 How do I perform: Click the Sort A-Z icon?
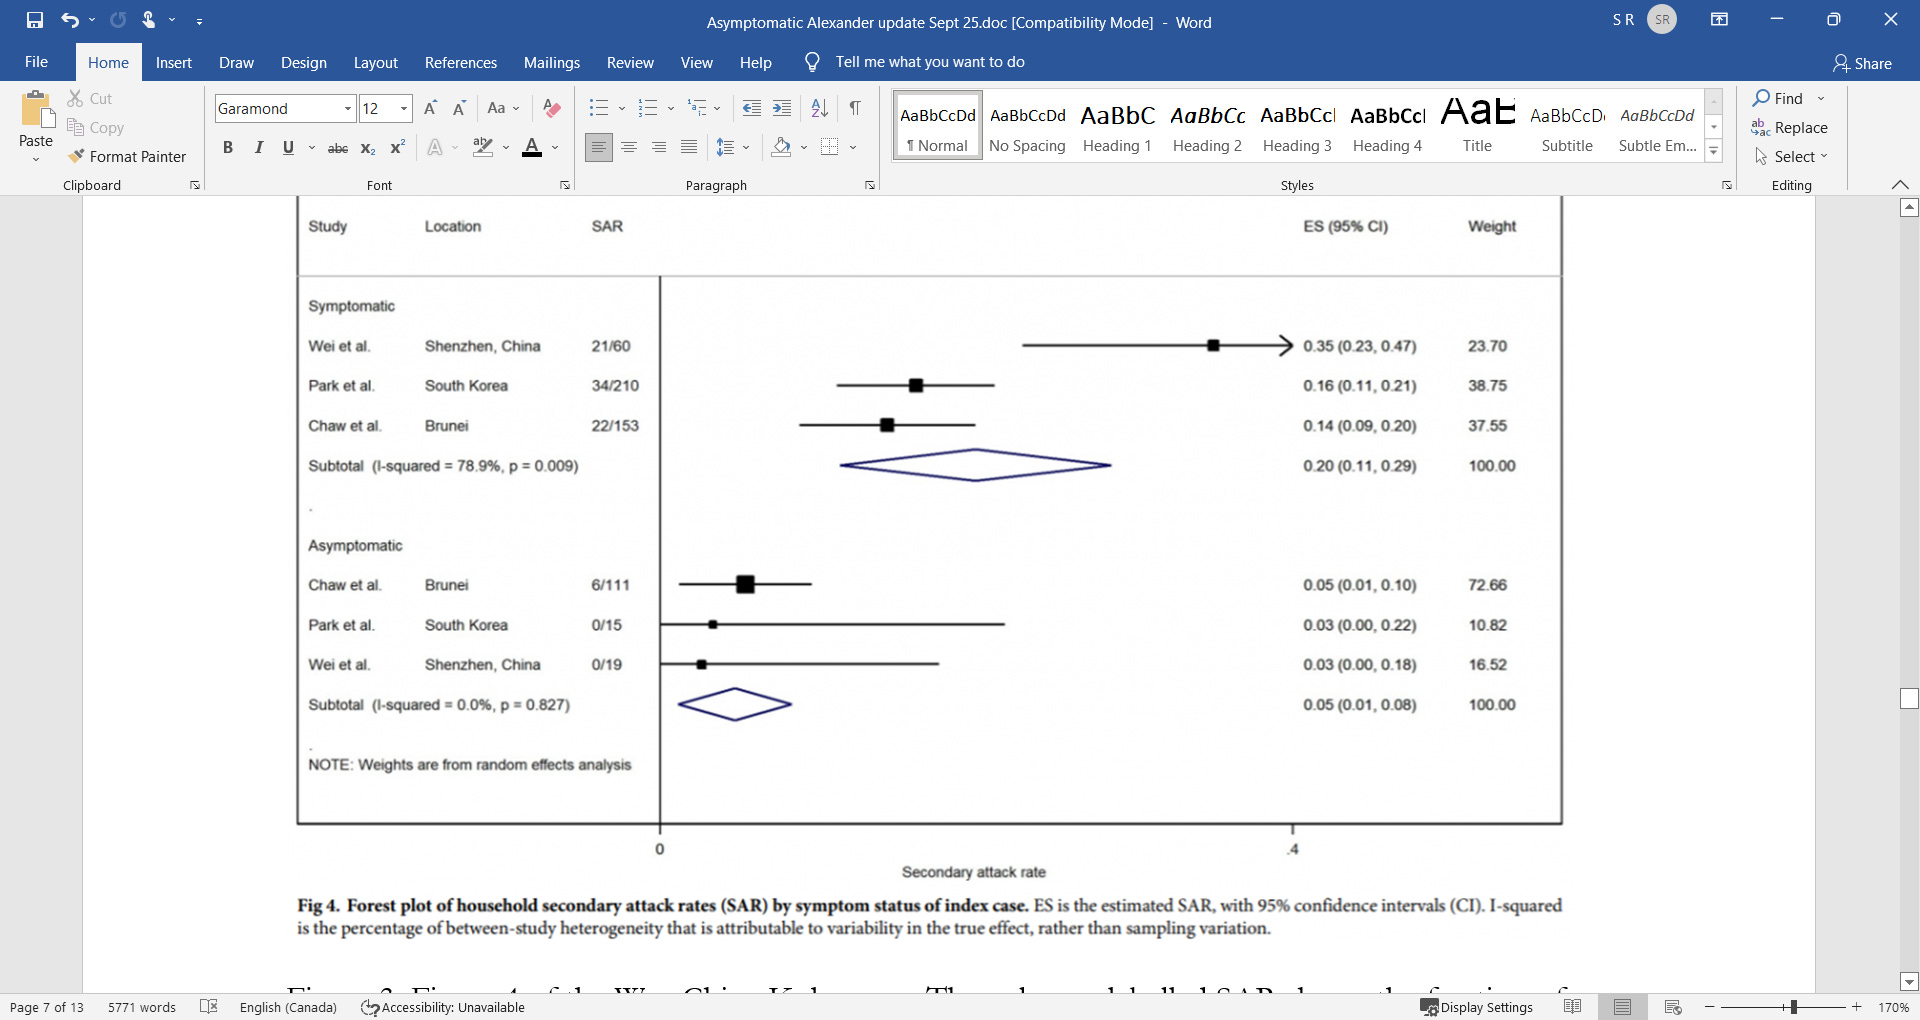click(x=819, y=108)
